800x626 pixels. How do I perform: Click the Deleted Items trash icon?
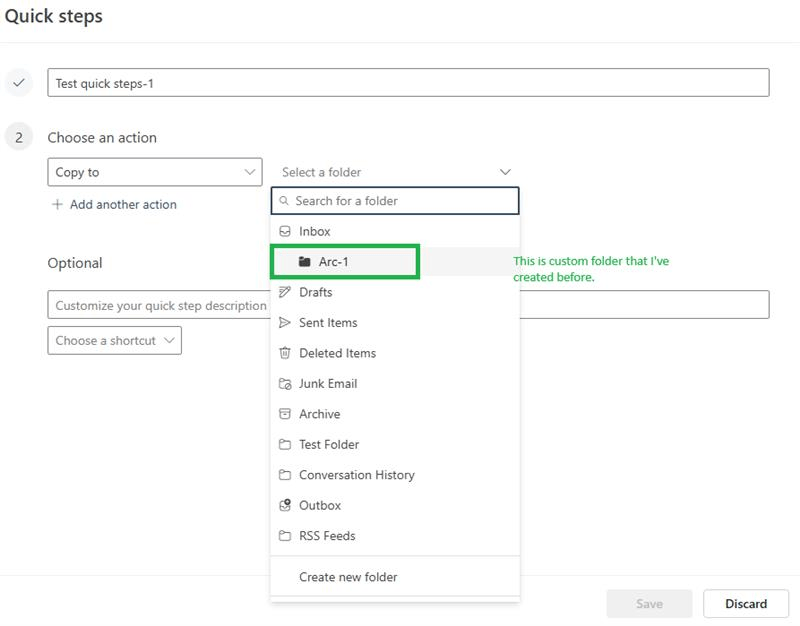point(285,353)
